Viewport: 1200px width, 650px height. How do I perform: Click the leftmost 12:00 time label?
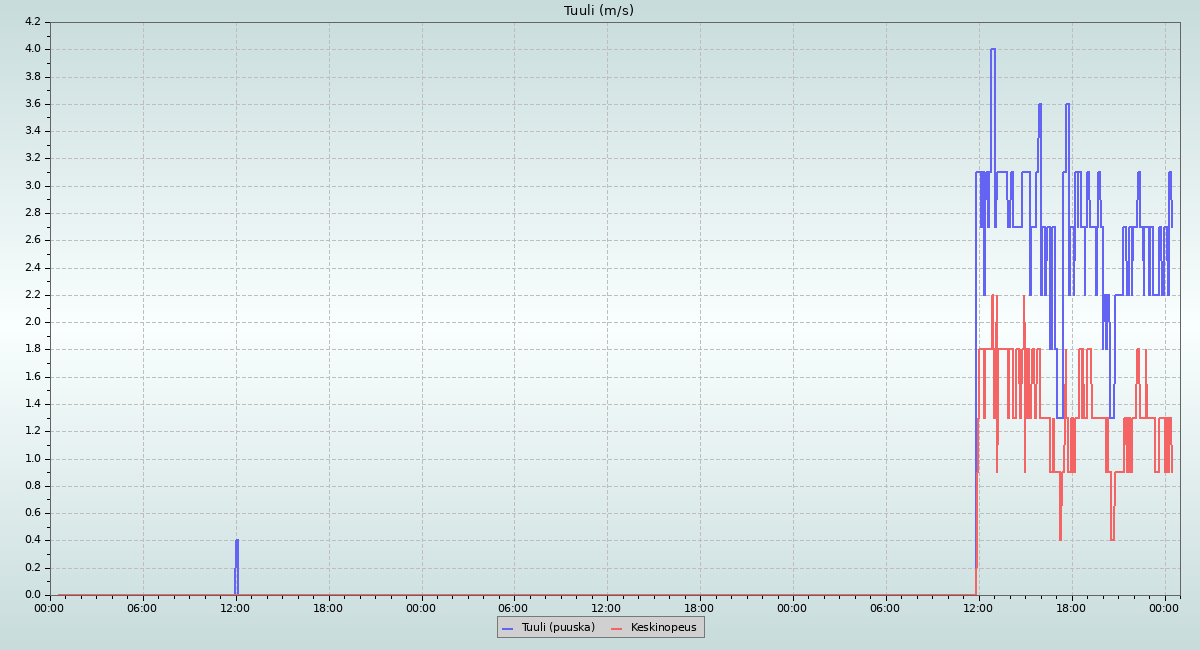236,608
